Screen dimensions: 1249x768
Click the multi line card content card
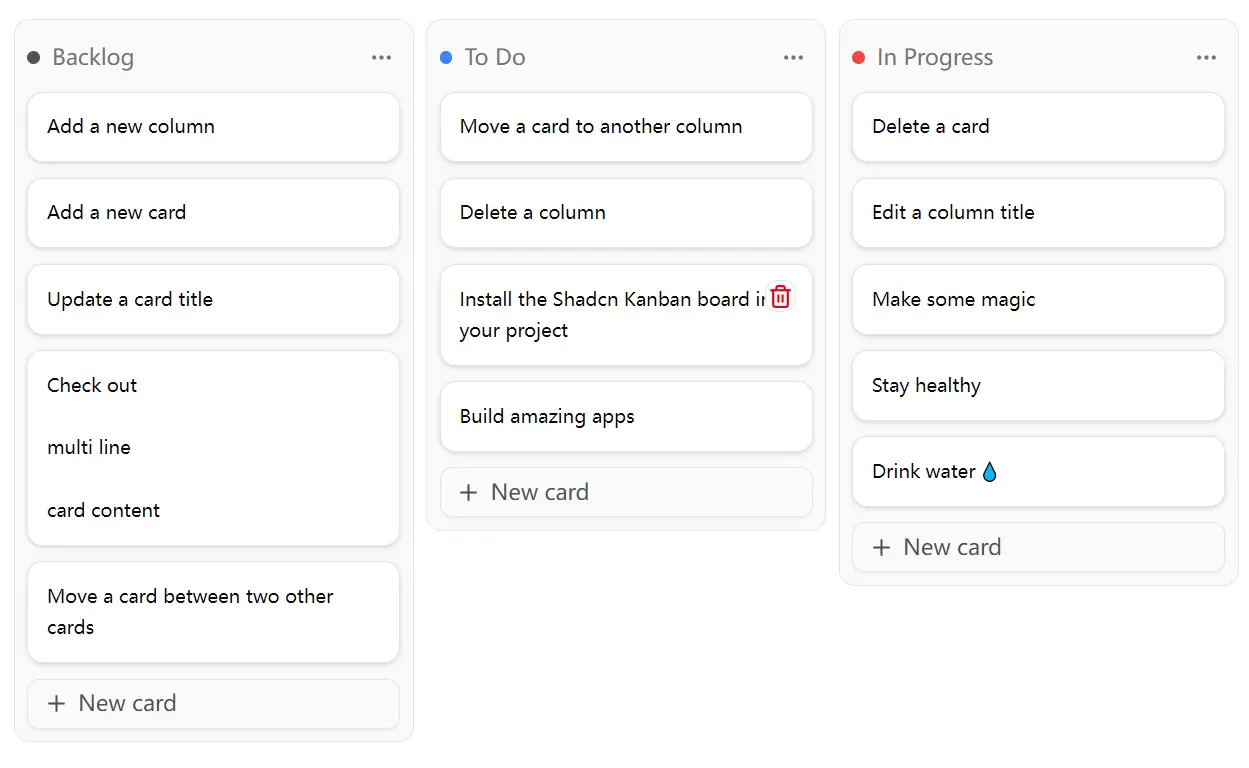(213, 448)
